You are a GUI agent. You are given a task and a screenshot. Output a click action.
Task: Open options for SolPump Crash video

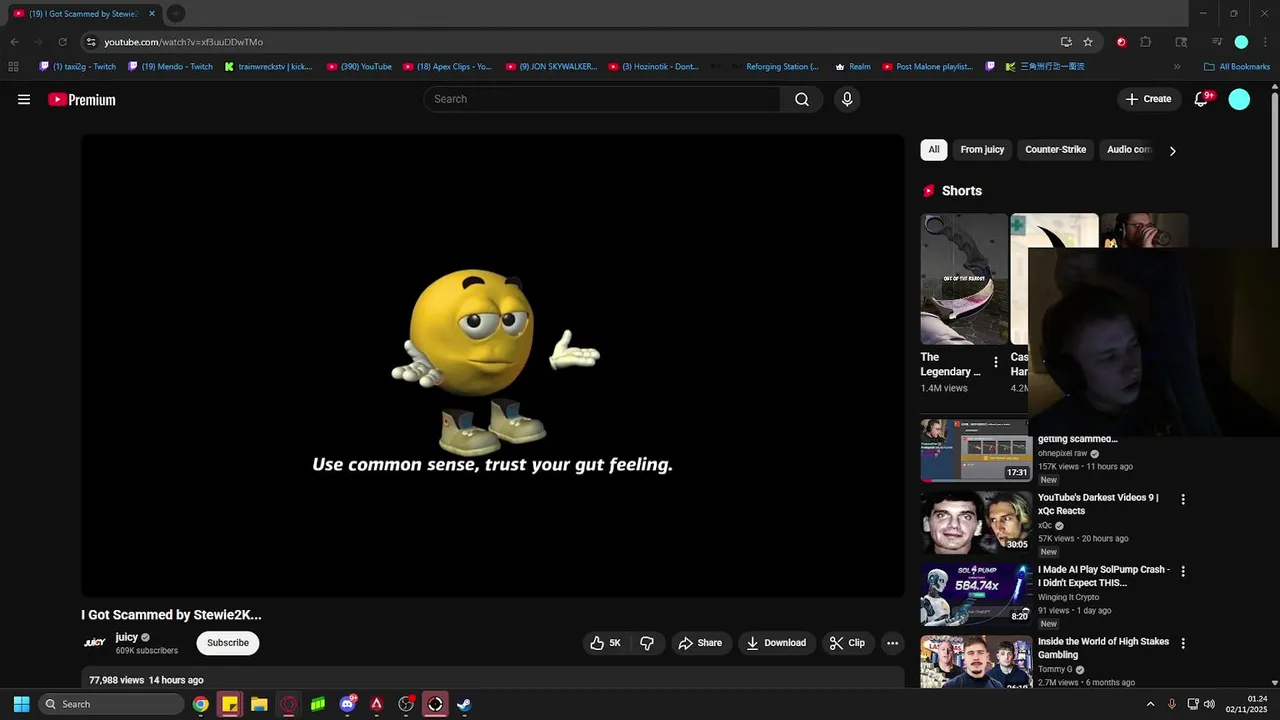coord(1183,571)
